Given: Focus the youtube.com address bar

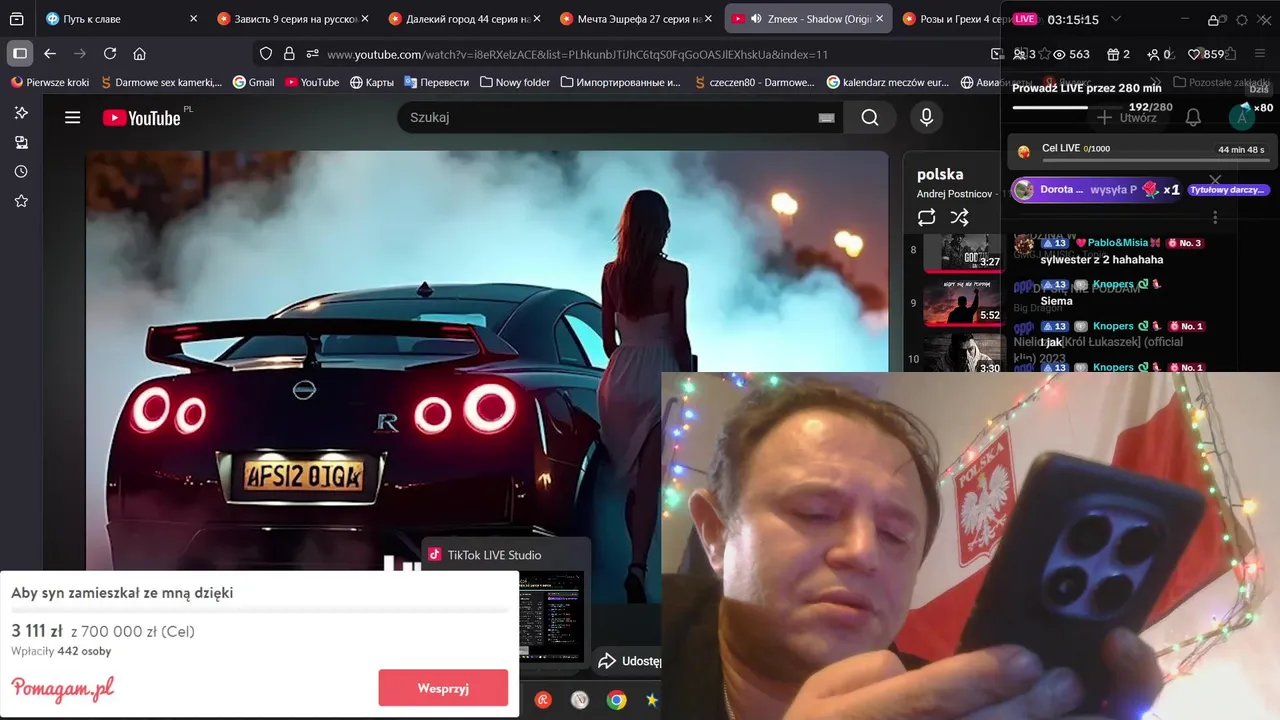Looking at the screenshot, I should coord(577,54).
